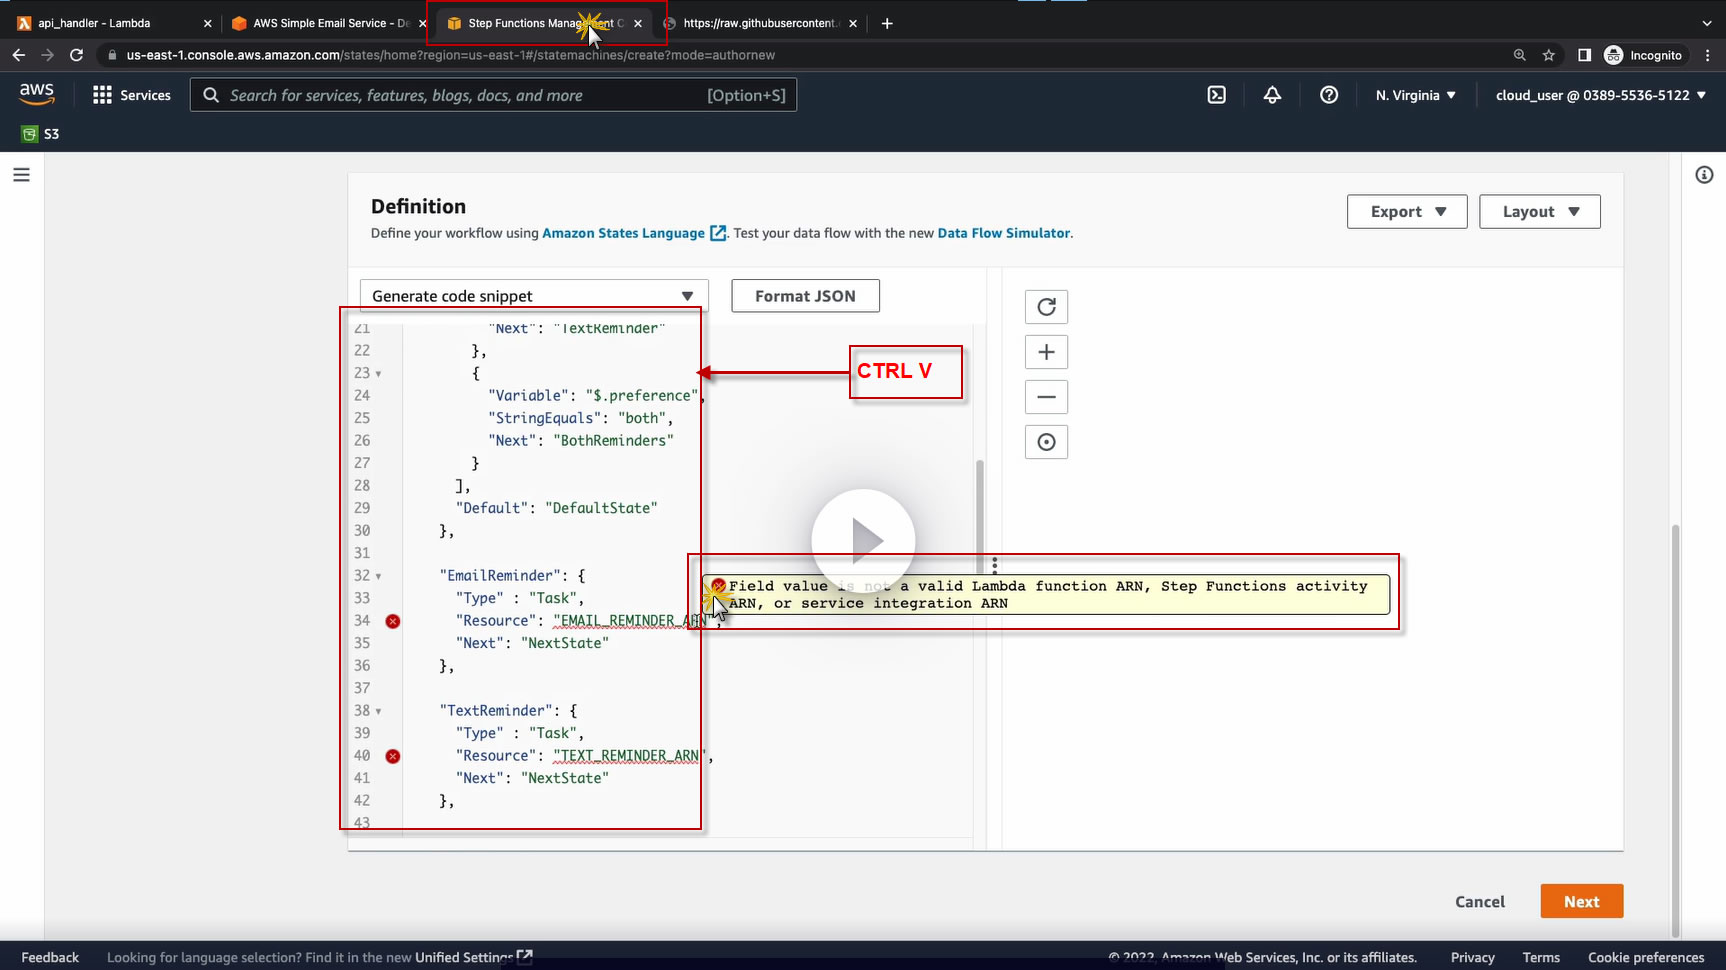Open the Unified Settings link
This screenshot has height=970, width=1726.
coord(473,957)
